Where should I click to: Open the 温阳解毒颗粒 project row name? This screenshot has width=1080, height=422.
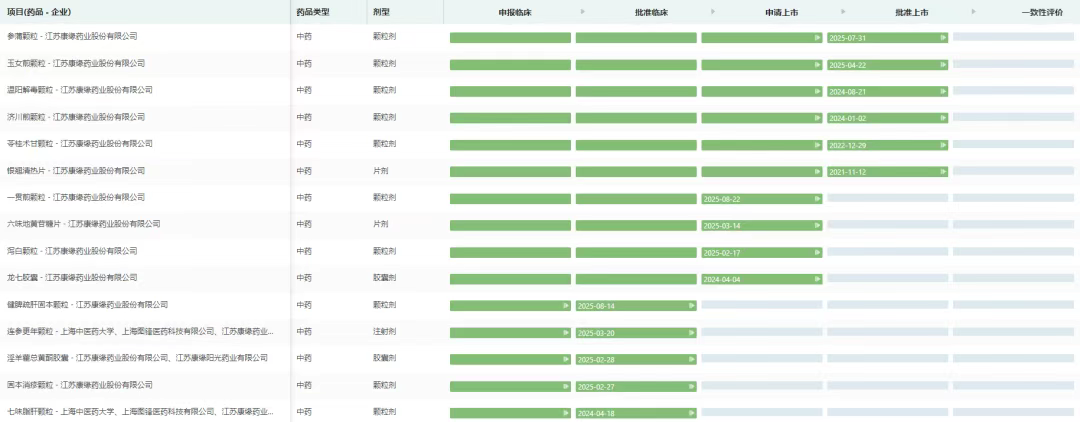tap(79, 90)
